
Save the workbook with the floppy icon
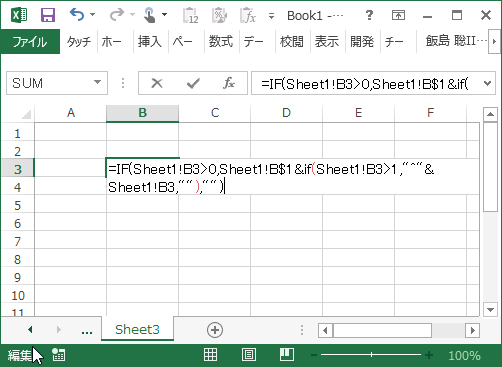[x=48, y=15]
